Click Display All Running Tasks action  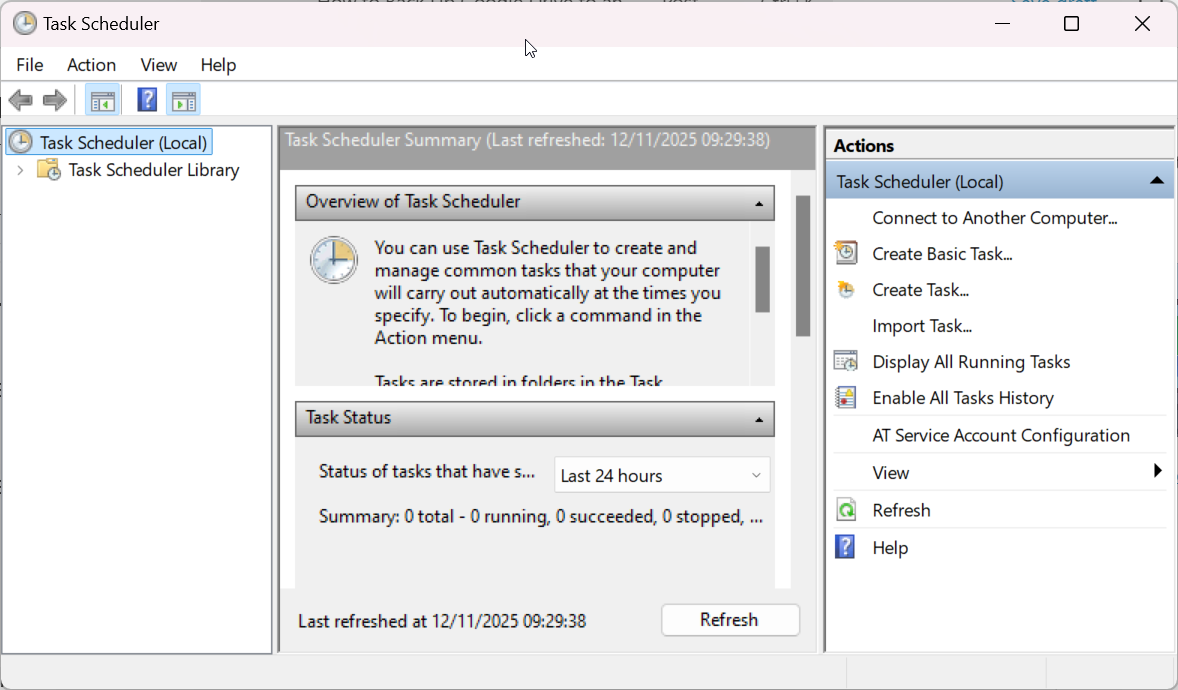pyautogui.click(x=971, y=362)
